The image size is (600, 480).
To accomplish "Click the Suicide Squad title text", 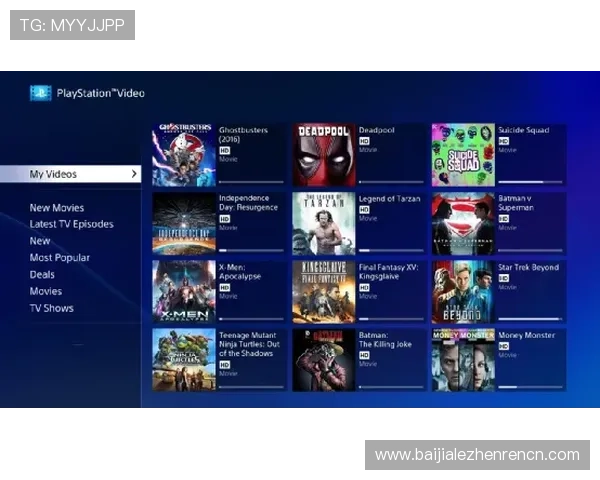I will coord(523,130).
